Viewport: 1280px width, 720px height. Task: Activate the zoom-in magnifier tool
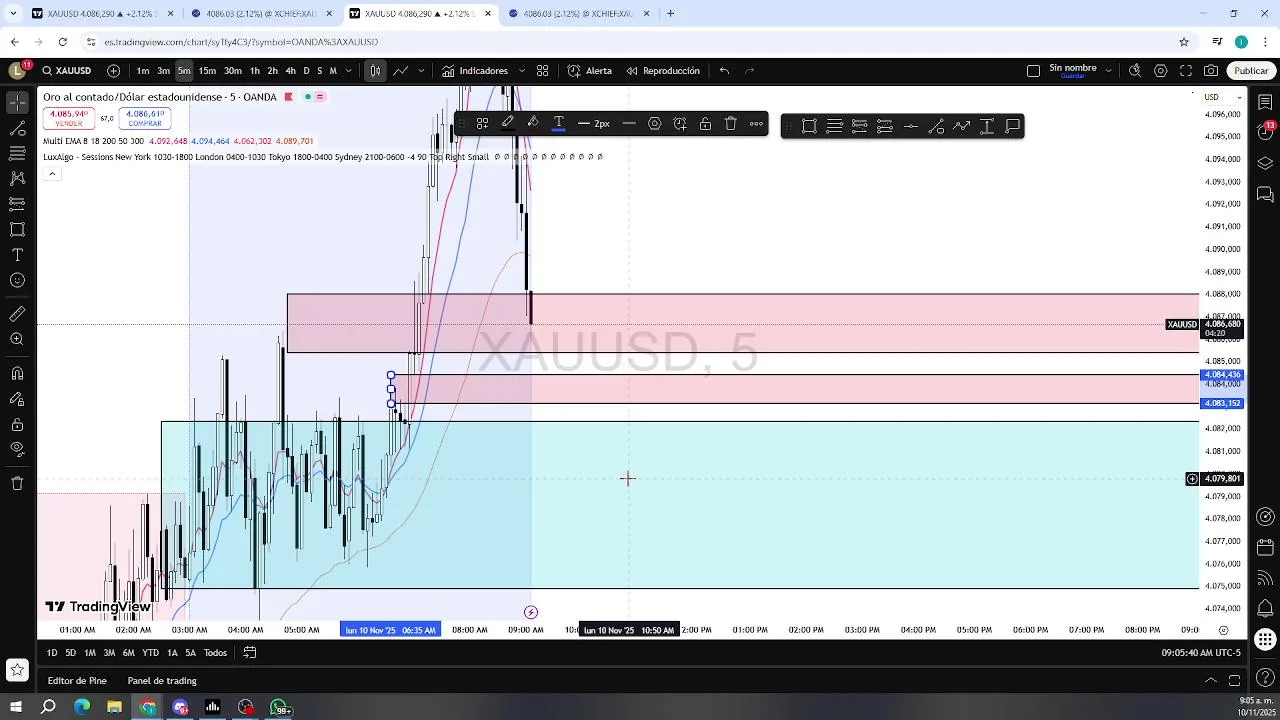point(17,339)
